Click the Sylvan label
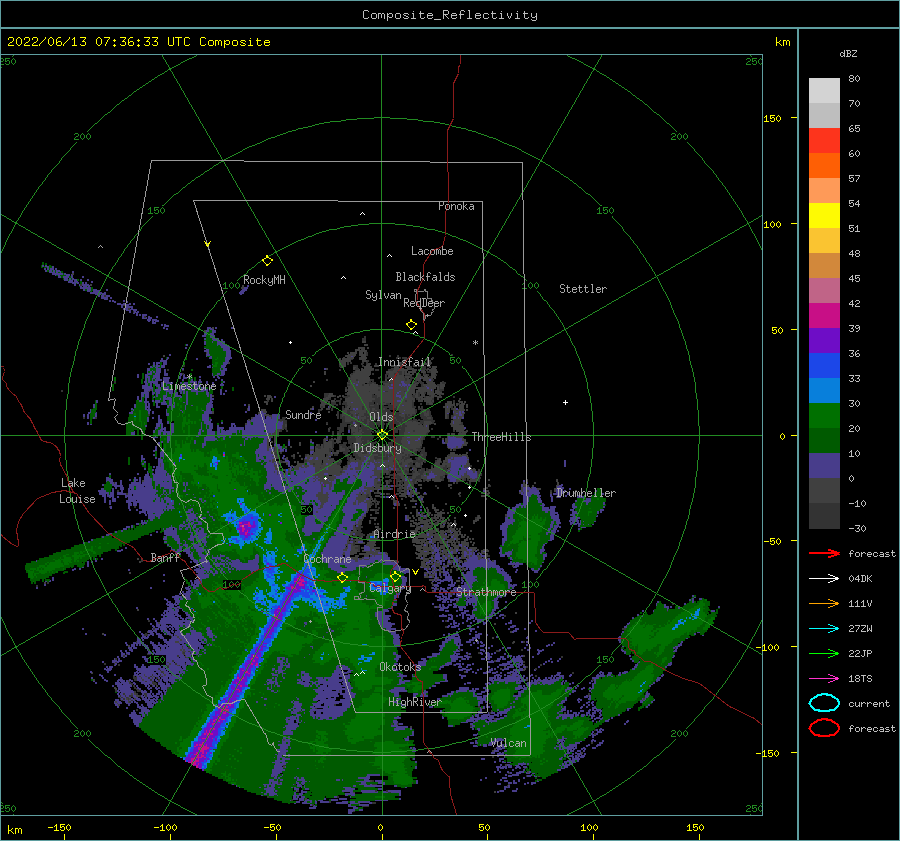This screenshot has height=841, width=900. (x=383, y=295)
